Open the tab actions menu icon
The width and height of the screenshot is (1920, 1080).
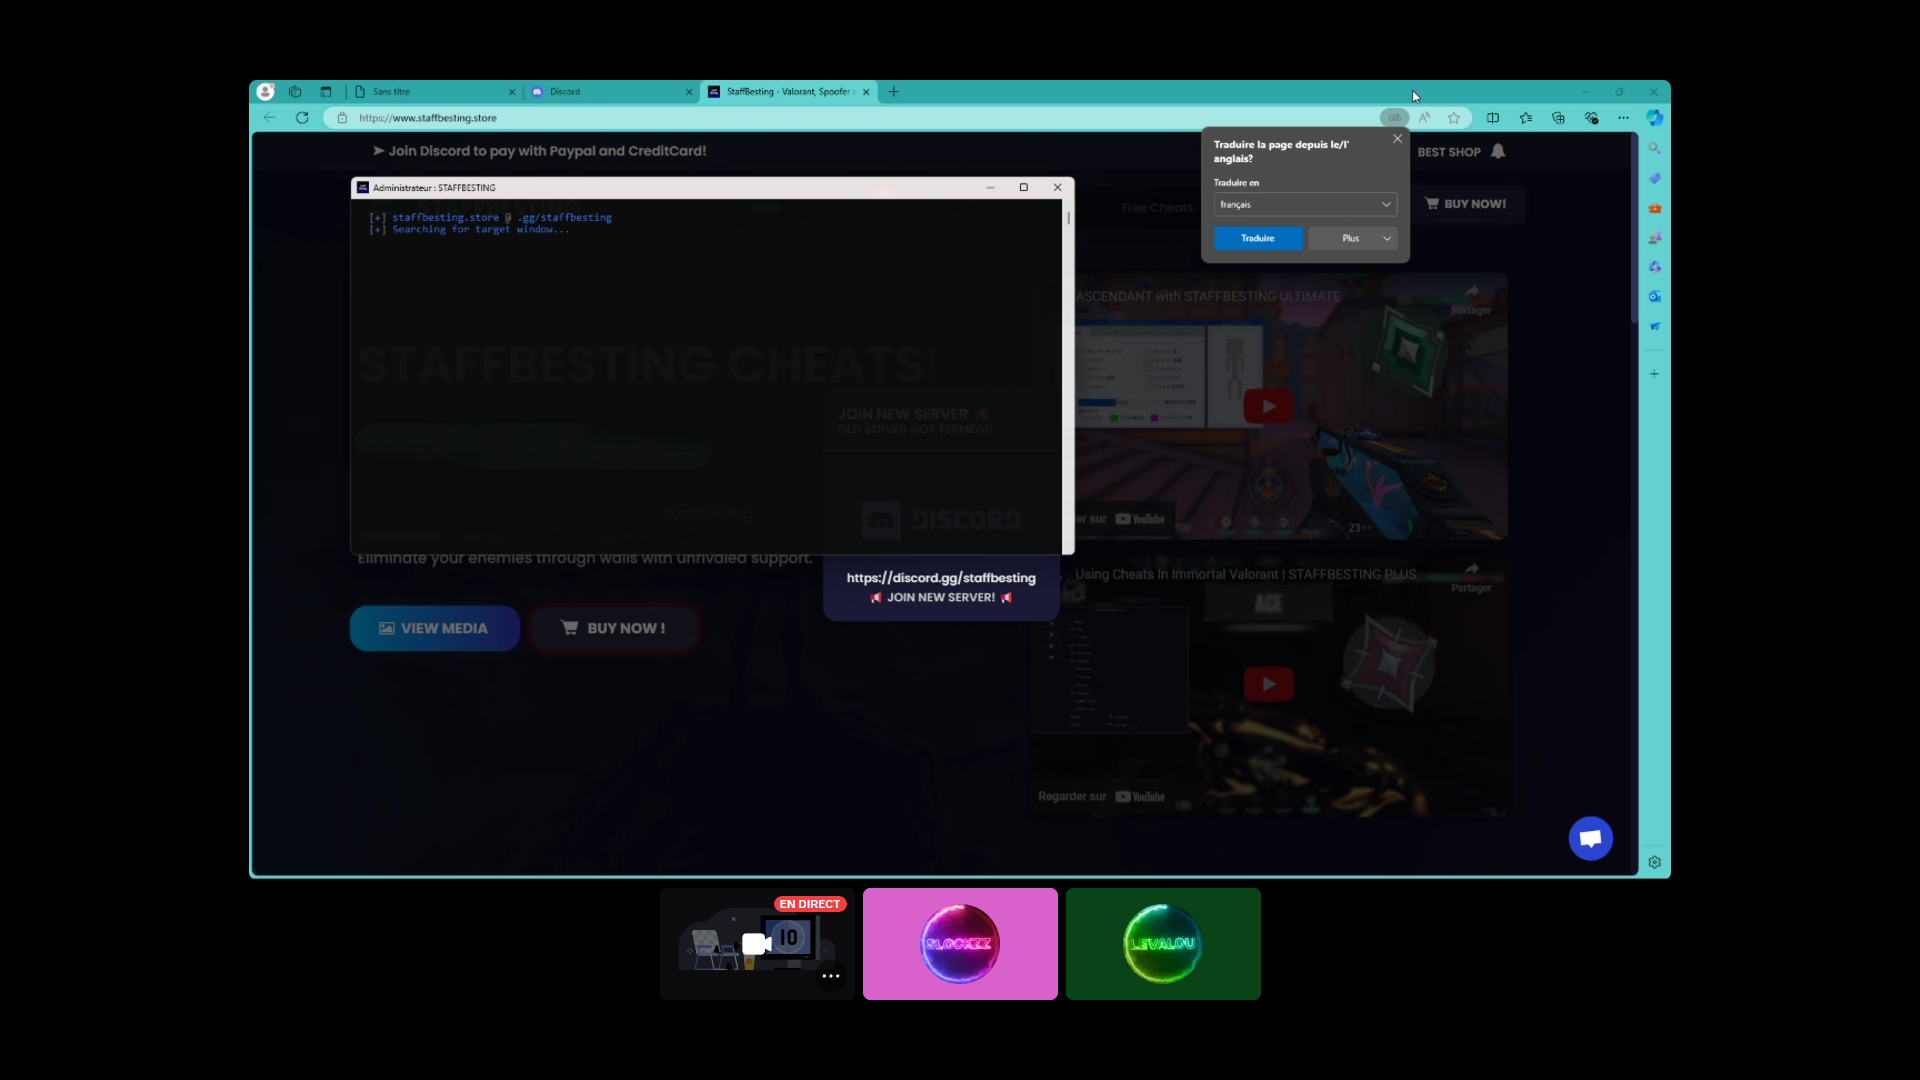coord(325,92)
